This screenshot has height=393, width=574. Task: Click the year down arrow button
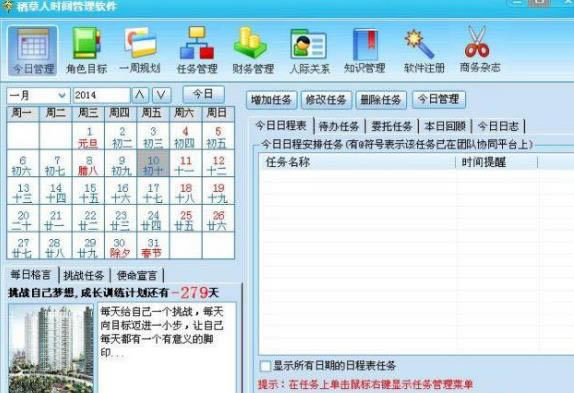point(161,96)
